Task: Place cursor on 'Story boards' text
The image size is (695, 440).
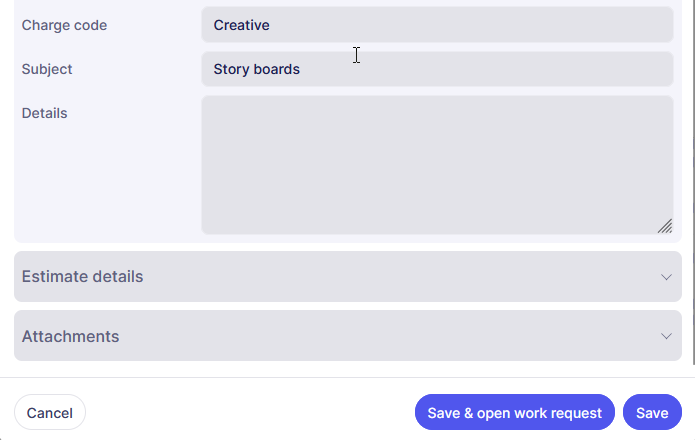Action: 256,69
